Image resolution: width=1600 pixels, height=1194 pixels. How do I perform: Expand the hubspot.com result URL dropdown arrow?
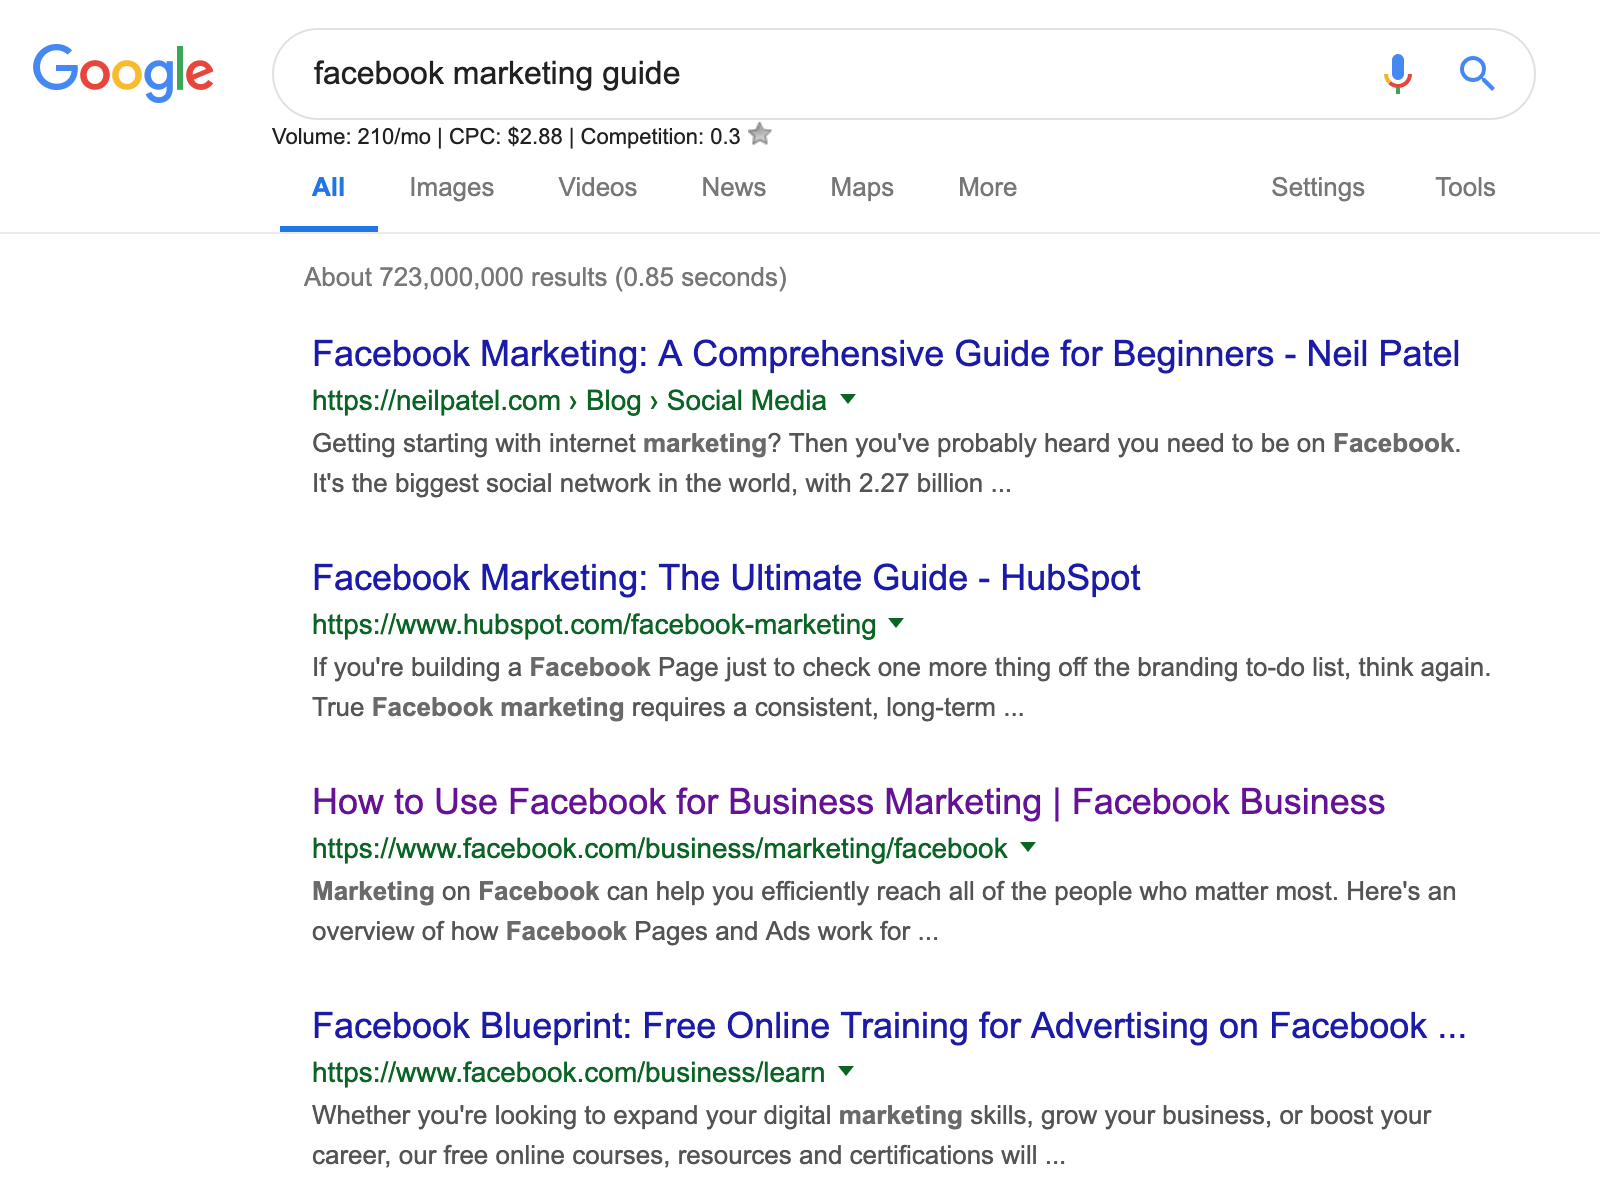tap(896, 623)
